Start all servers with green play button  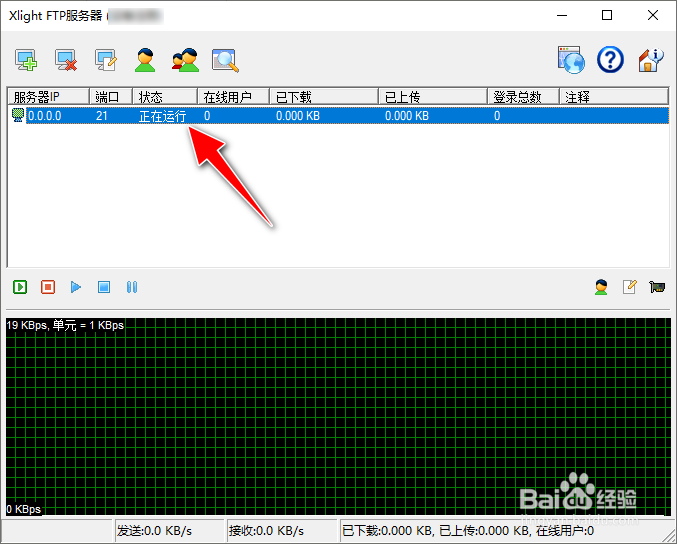(x=20, y=287)
